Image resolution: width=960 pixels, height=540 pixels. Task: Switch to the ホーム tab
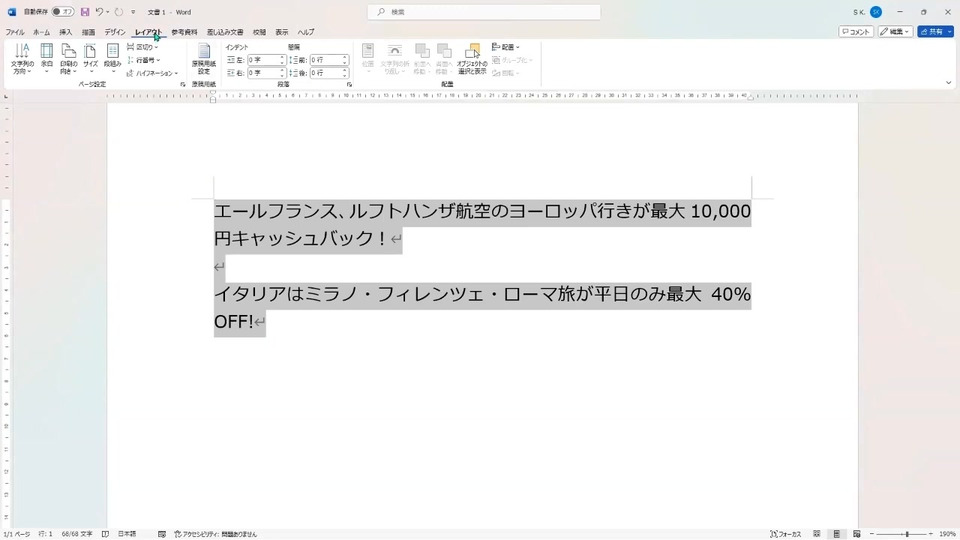(x=42, y=32)
